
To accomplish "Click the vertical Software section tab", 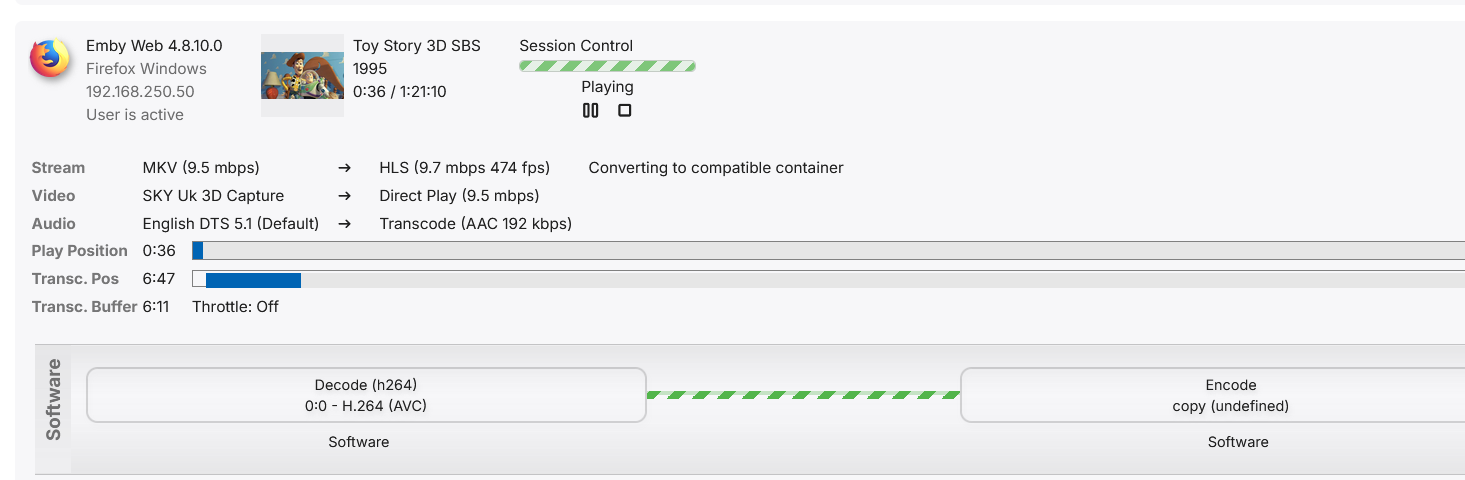I will click(54, 399).
